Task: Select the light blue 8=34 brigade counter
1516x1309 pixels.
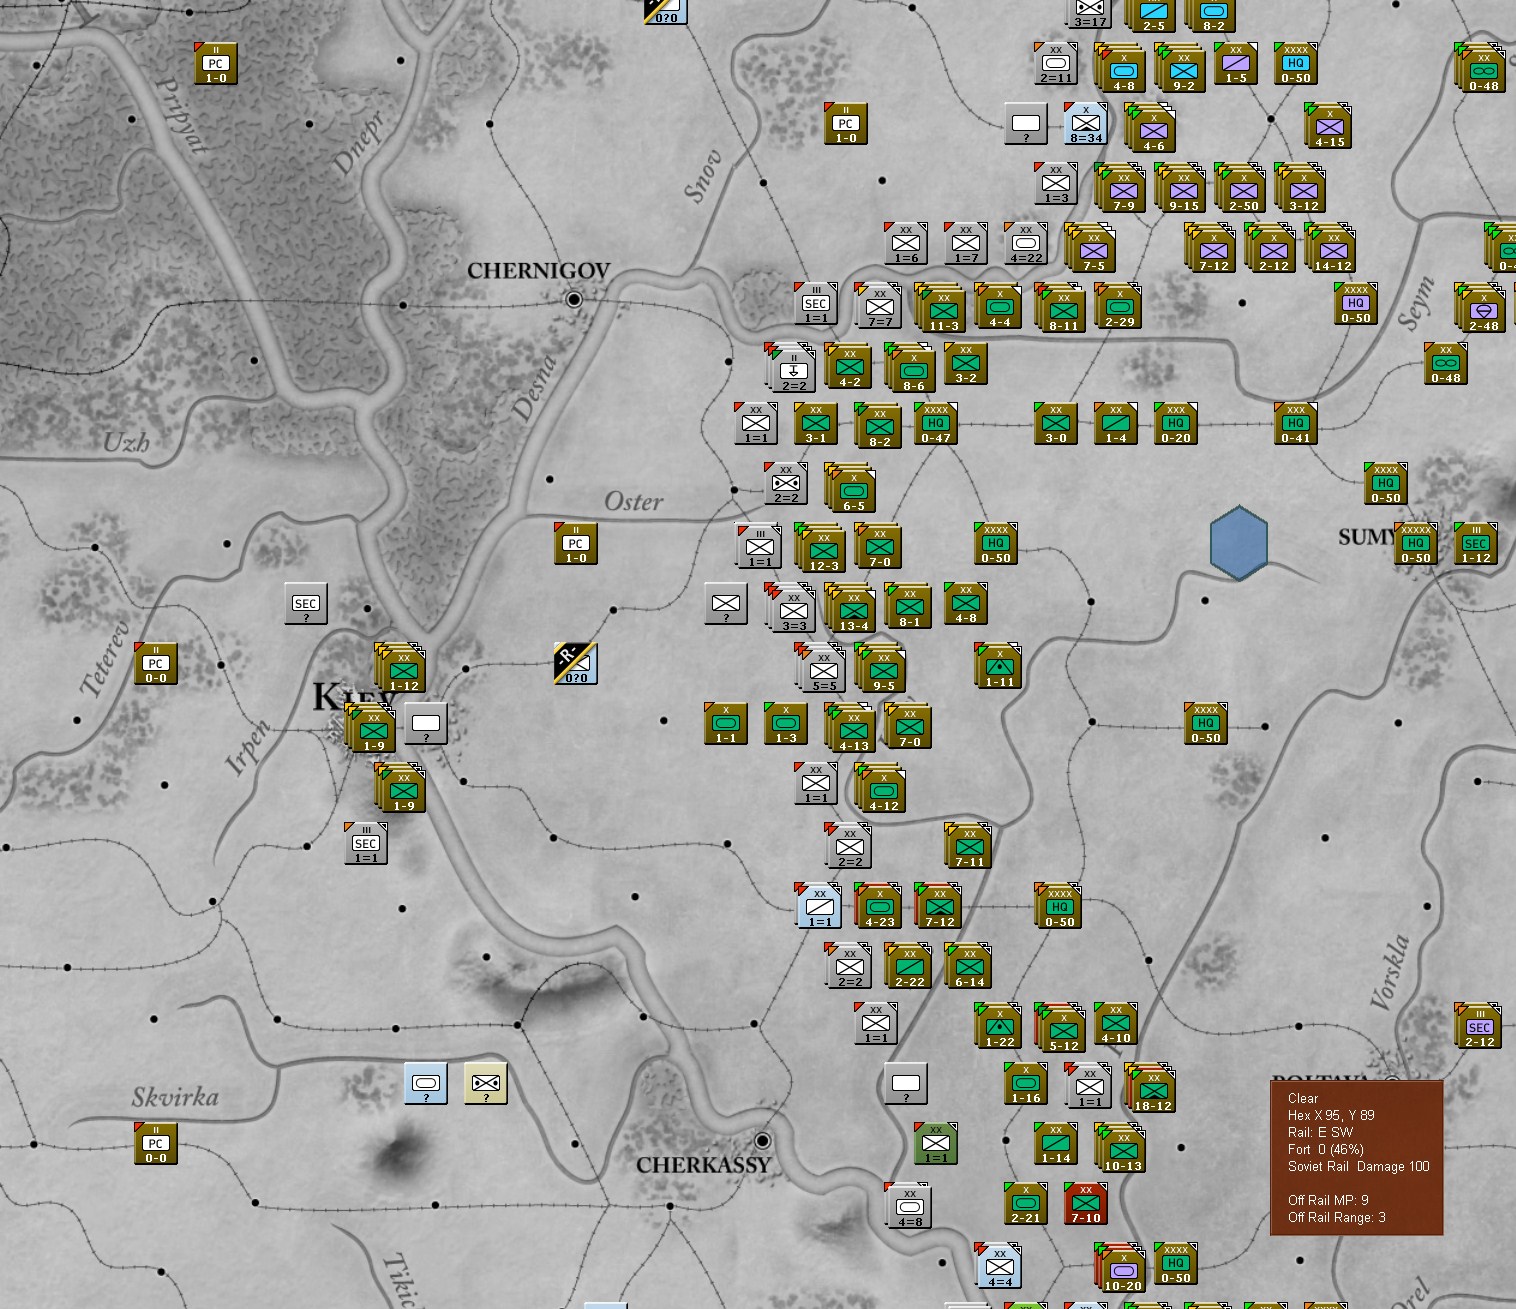Action: pyautogui.click(x=1086, y=124)
